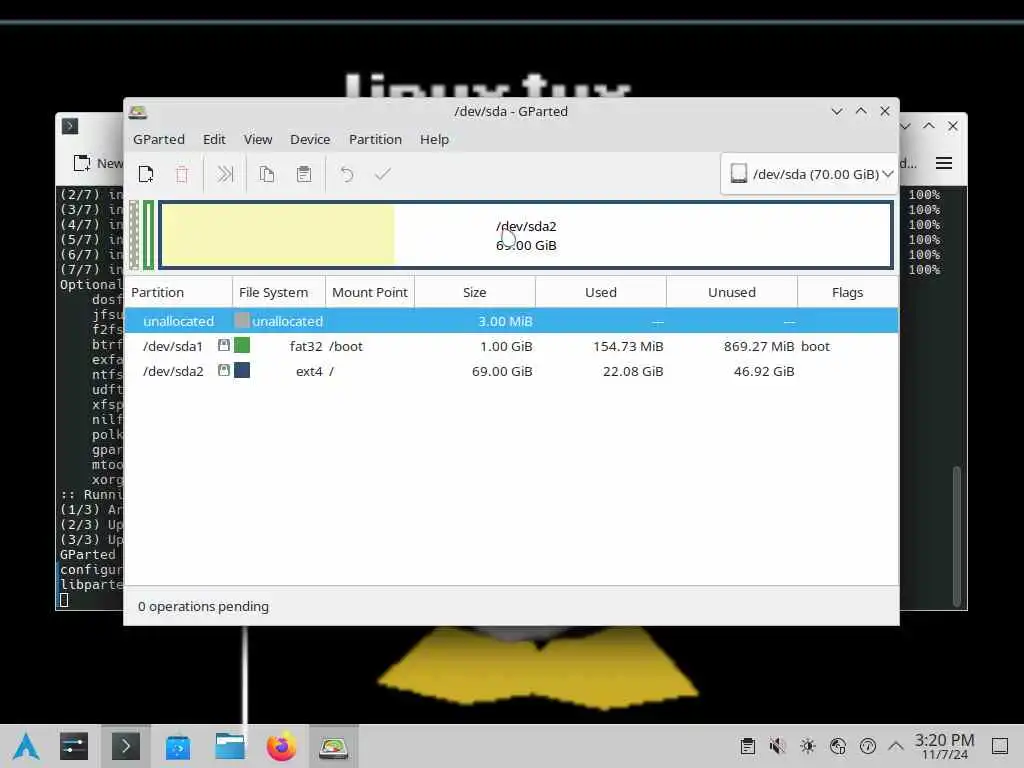Click the terminal window scrollbar

coord(957,536)
